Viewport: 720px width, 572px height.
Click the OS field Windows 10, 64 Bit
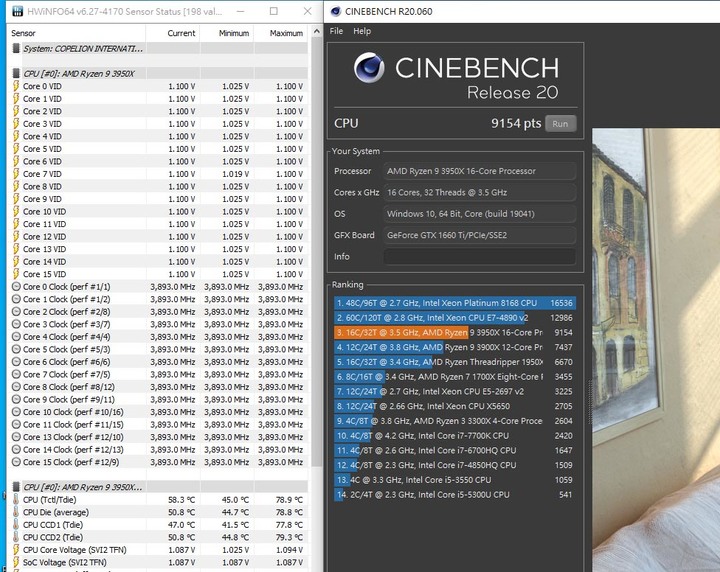click(479, 214)
